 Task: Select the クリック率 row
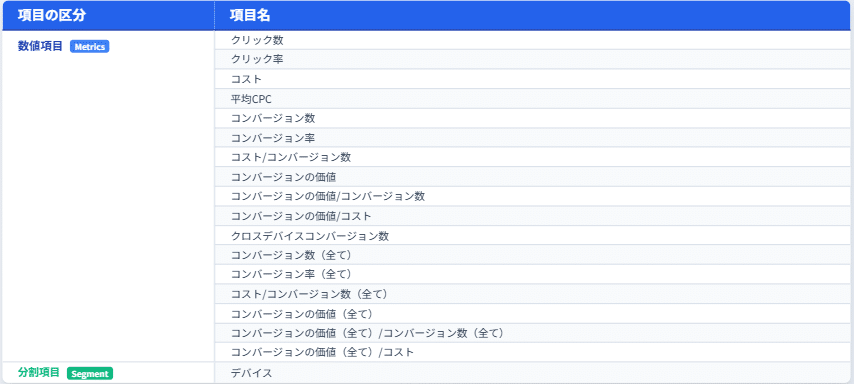click(x=532, y=59)
